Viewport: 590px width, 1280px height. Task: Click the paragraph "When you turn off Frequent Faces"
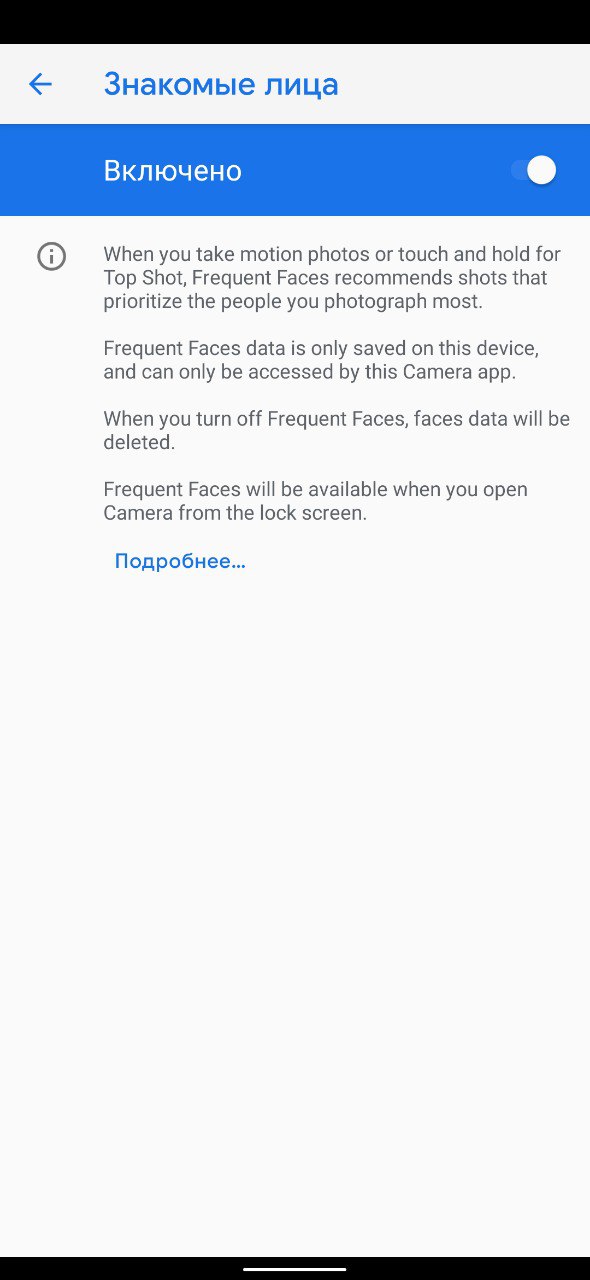[336, 430]
